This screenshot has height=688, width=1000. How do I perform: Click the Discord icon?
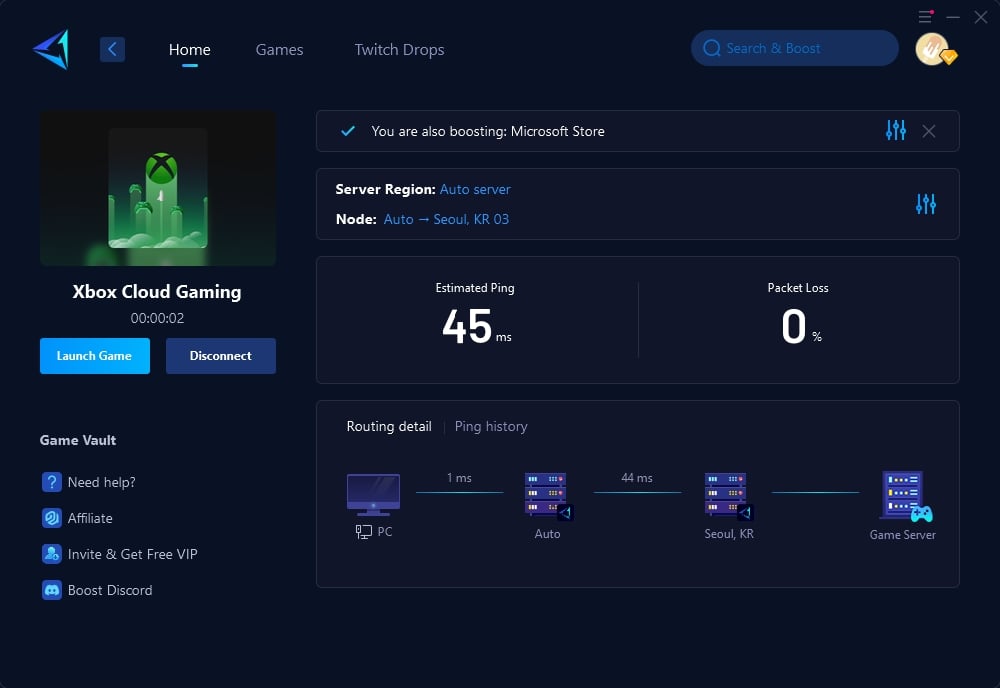52,590
